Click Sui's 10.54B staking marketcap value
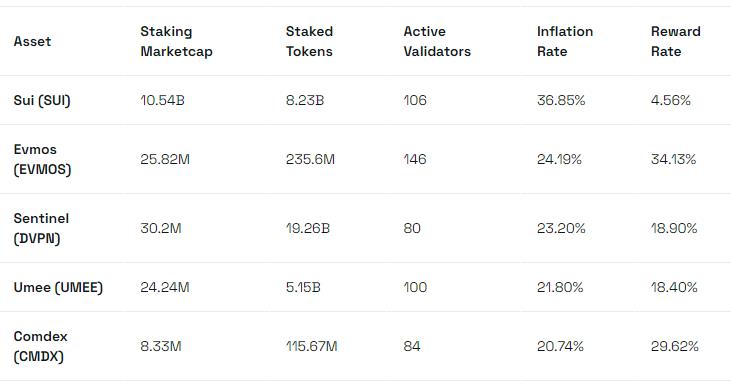The width and height of the screenshot is (731, 391). 162,100
